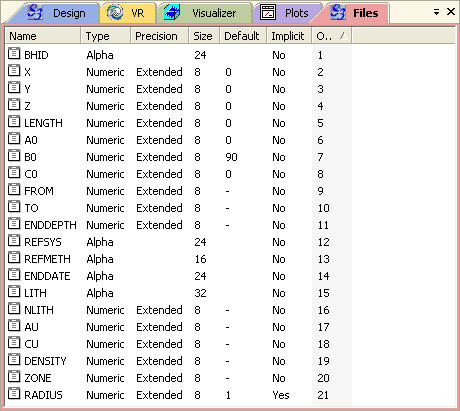The height and width of the screenshot is (411, 460).
Task: Open the Visualizer tab
Action: [x=205, y=13]
